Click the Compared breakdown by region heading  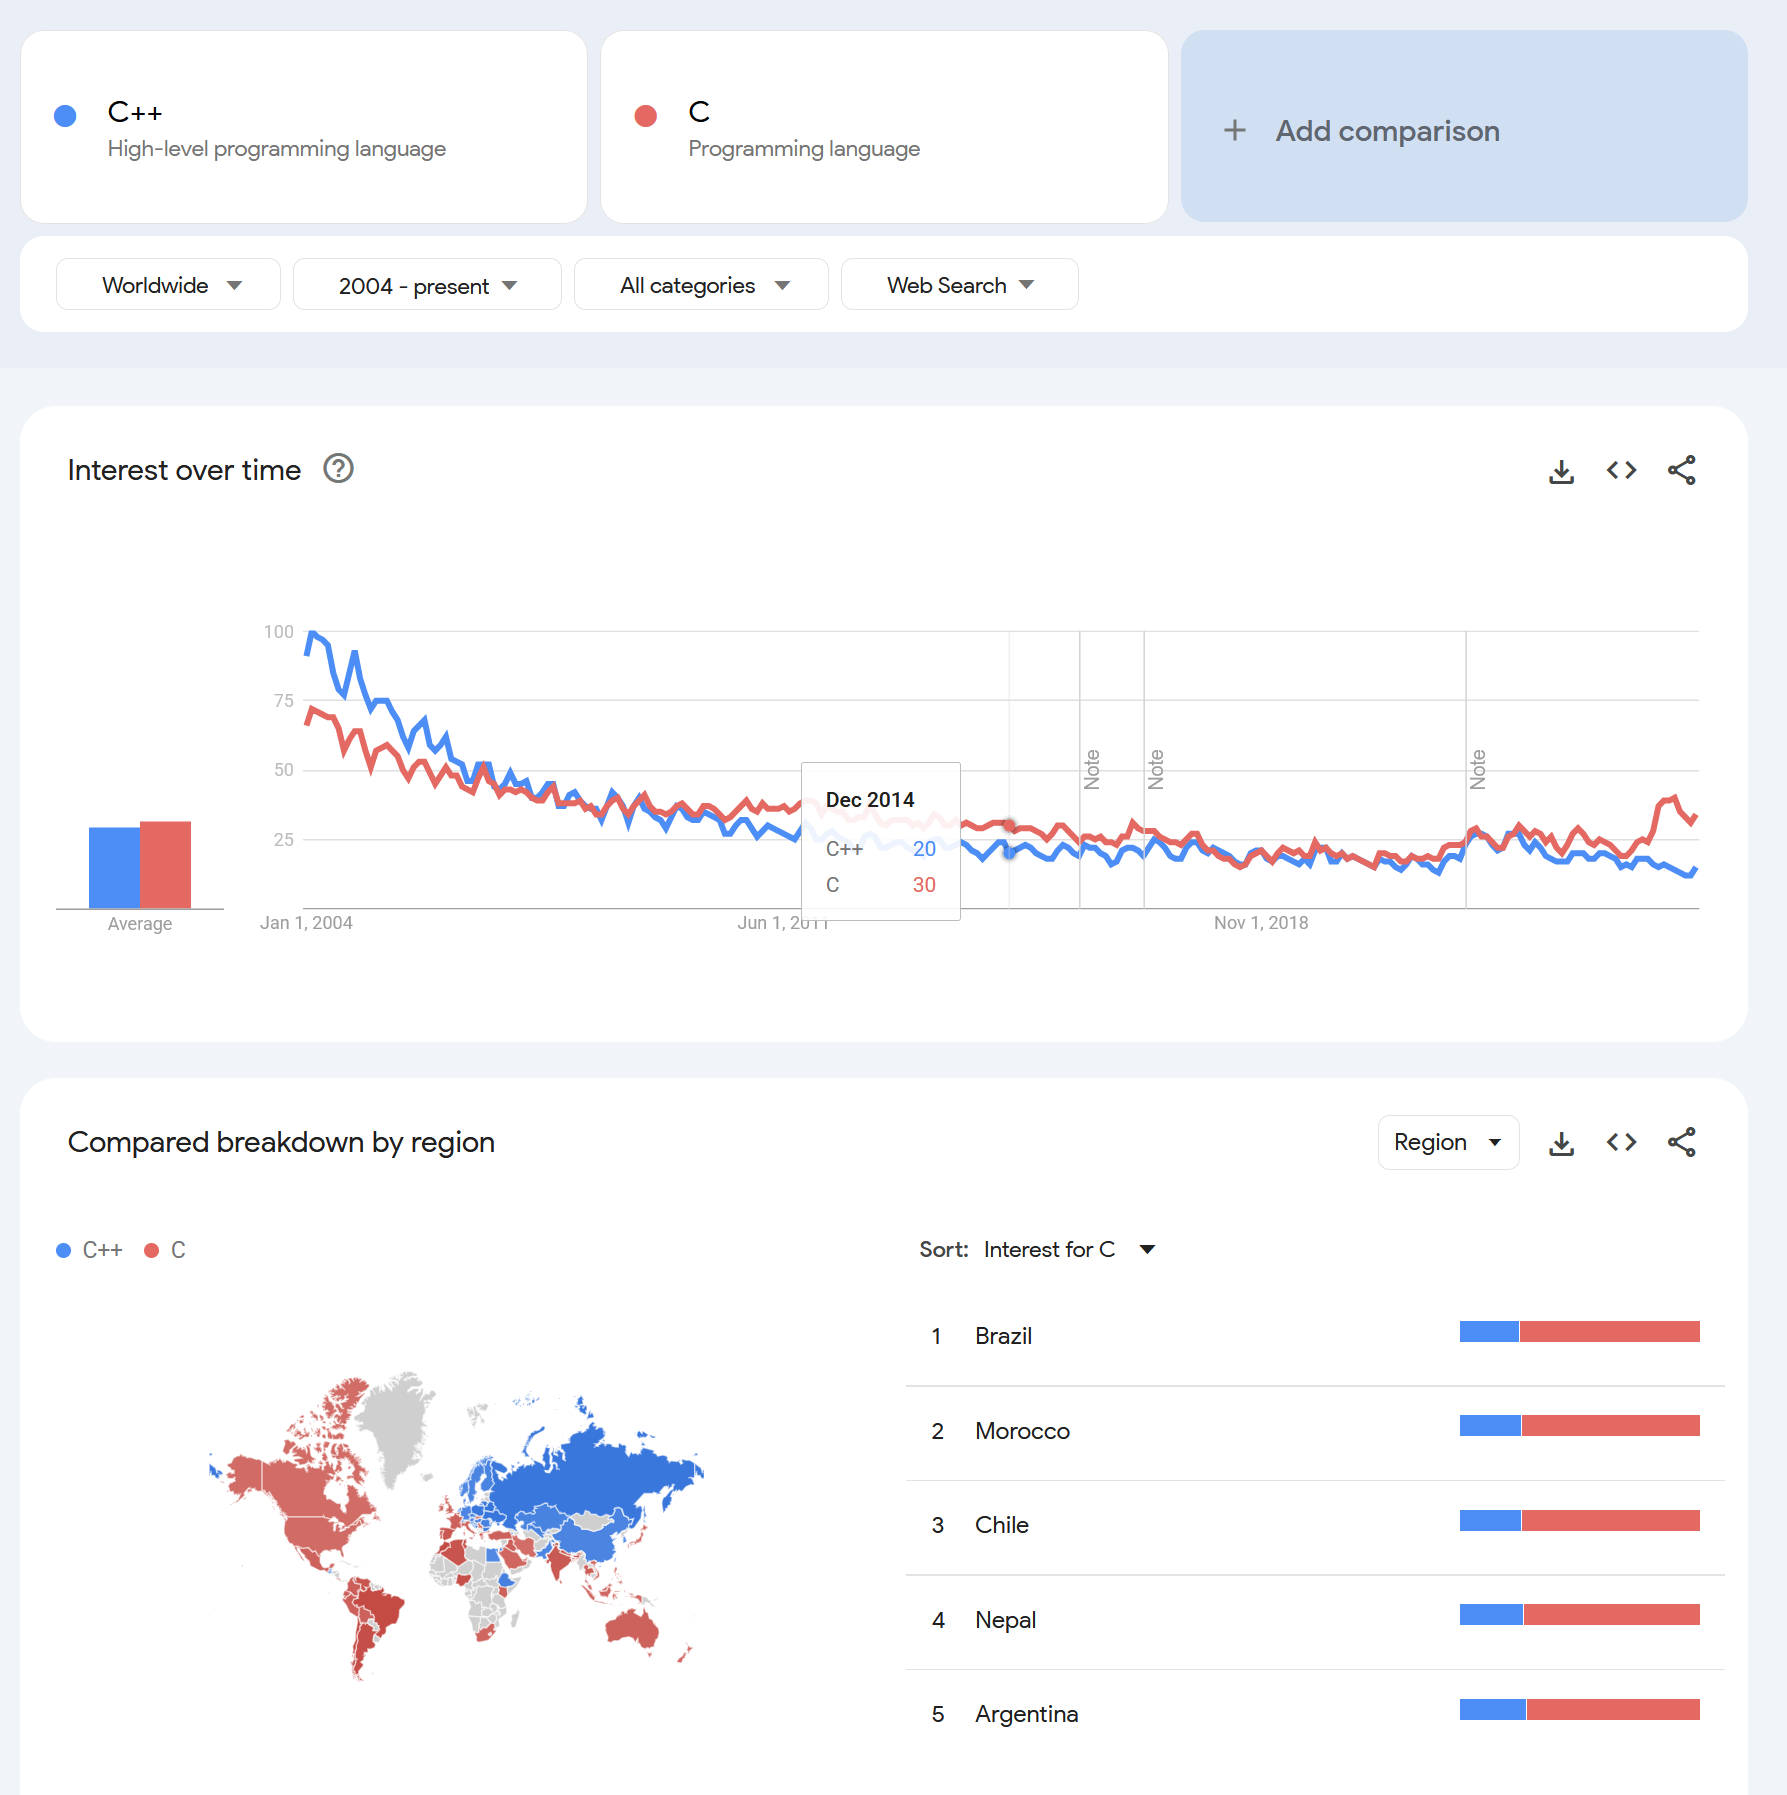281,1142
